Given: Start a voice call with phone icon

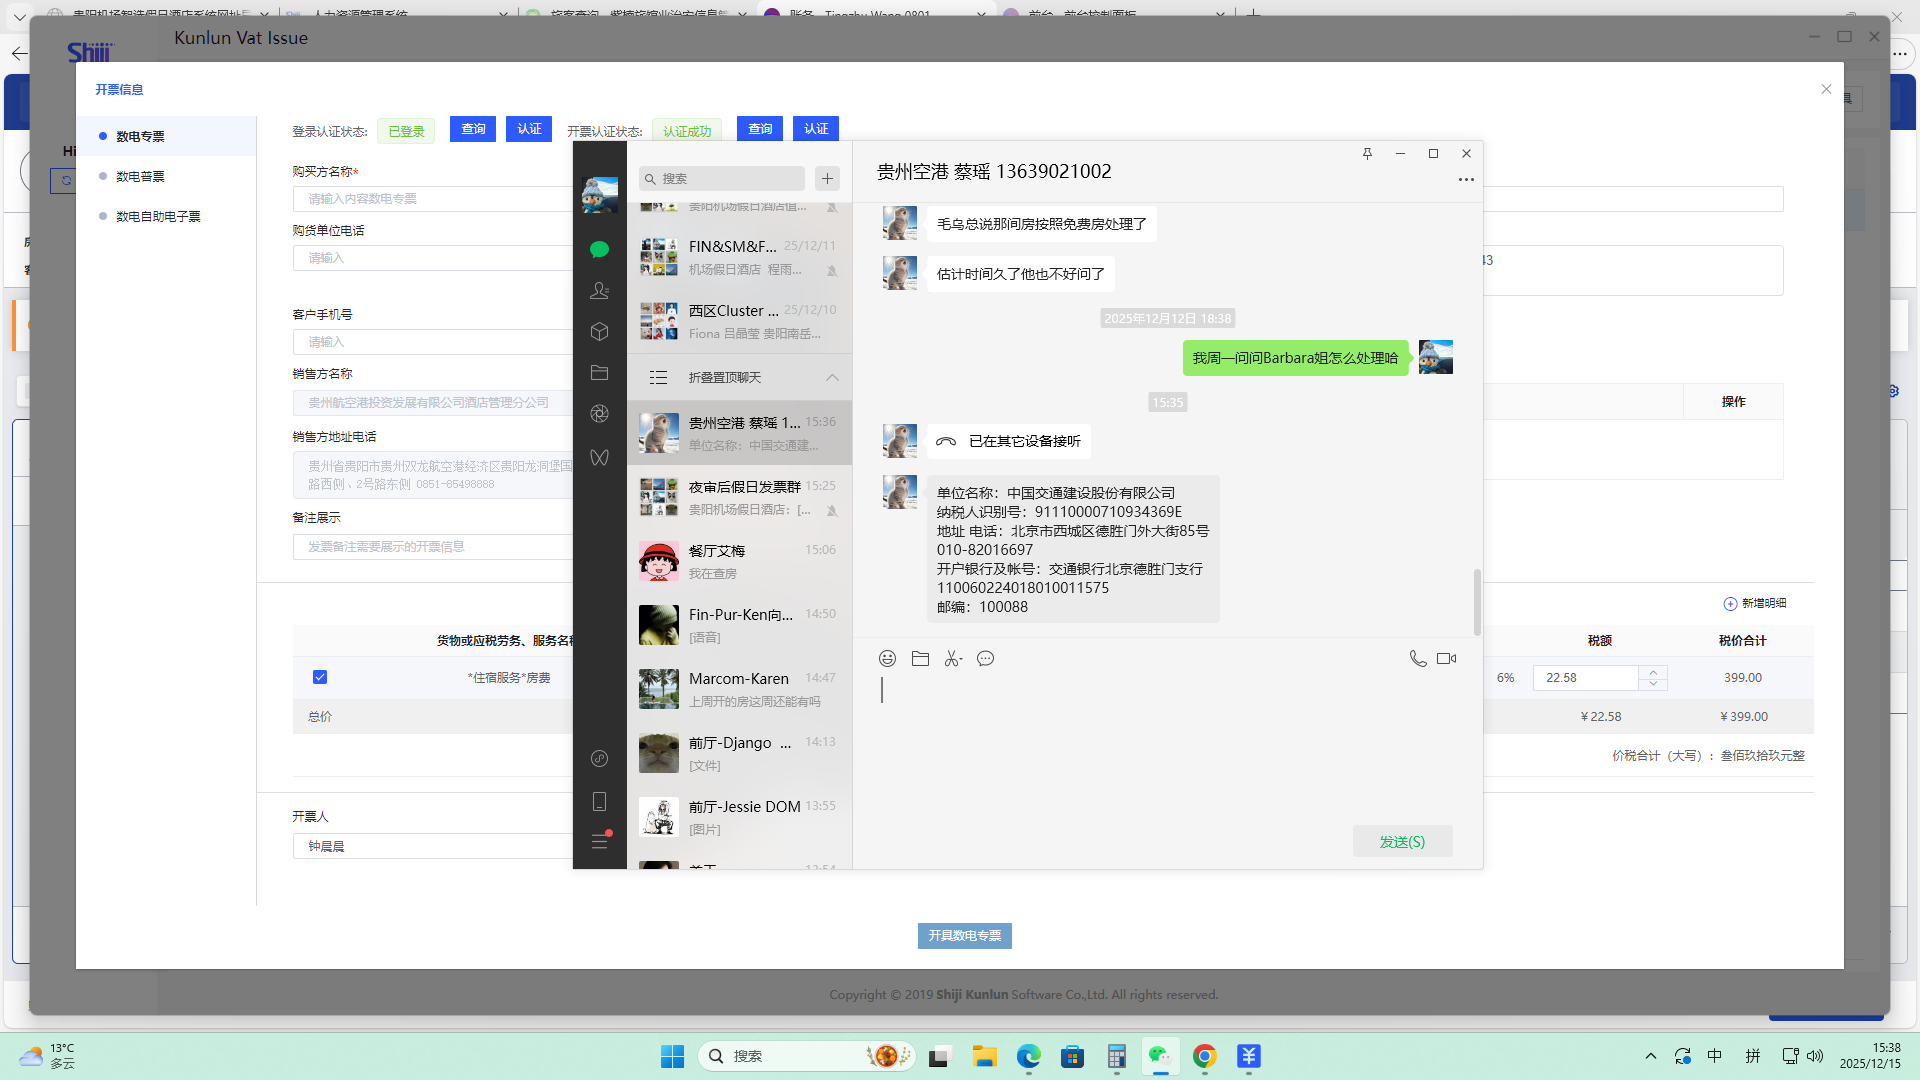Looking at the screenshot, I should [1417, 659].
